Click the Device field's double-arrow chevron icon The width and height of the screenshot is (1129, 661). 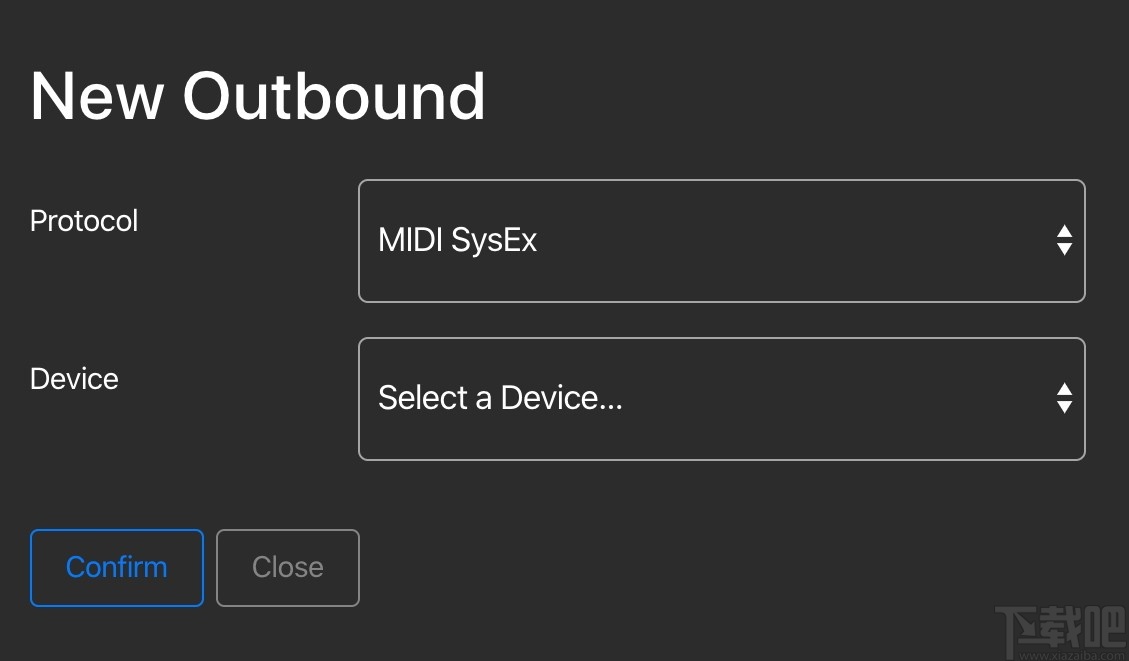tap(1064, 398)
